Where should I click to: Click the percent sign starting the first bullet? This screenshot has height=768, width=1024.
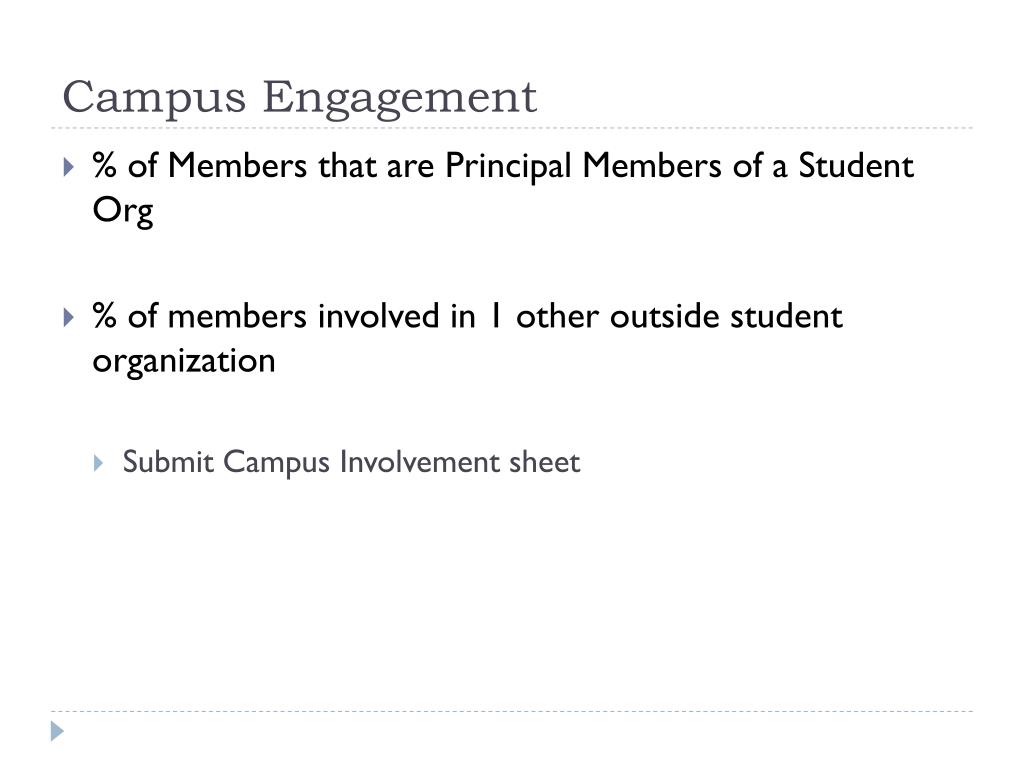point(104,165)
